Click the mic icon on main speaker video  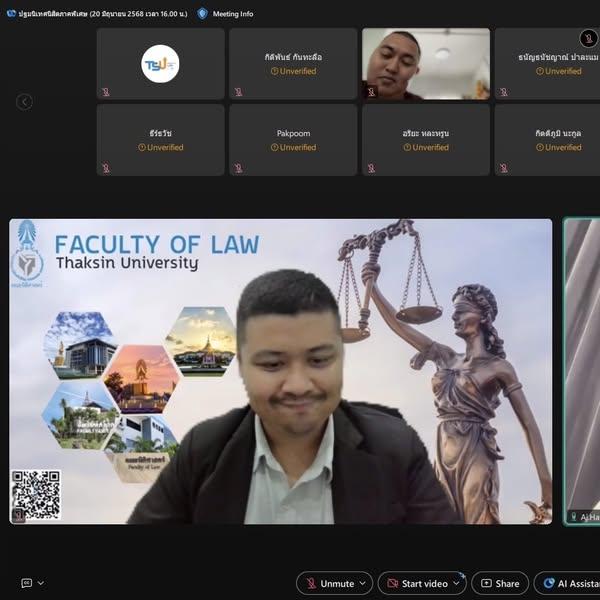[18, 515]
